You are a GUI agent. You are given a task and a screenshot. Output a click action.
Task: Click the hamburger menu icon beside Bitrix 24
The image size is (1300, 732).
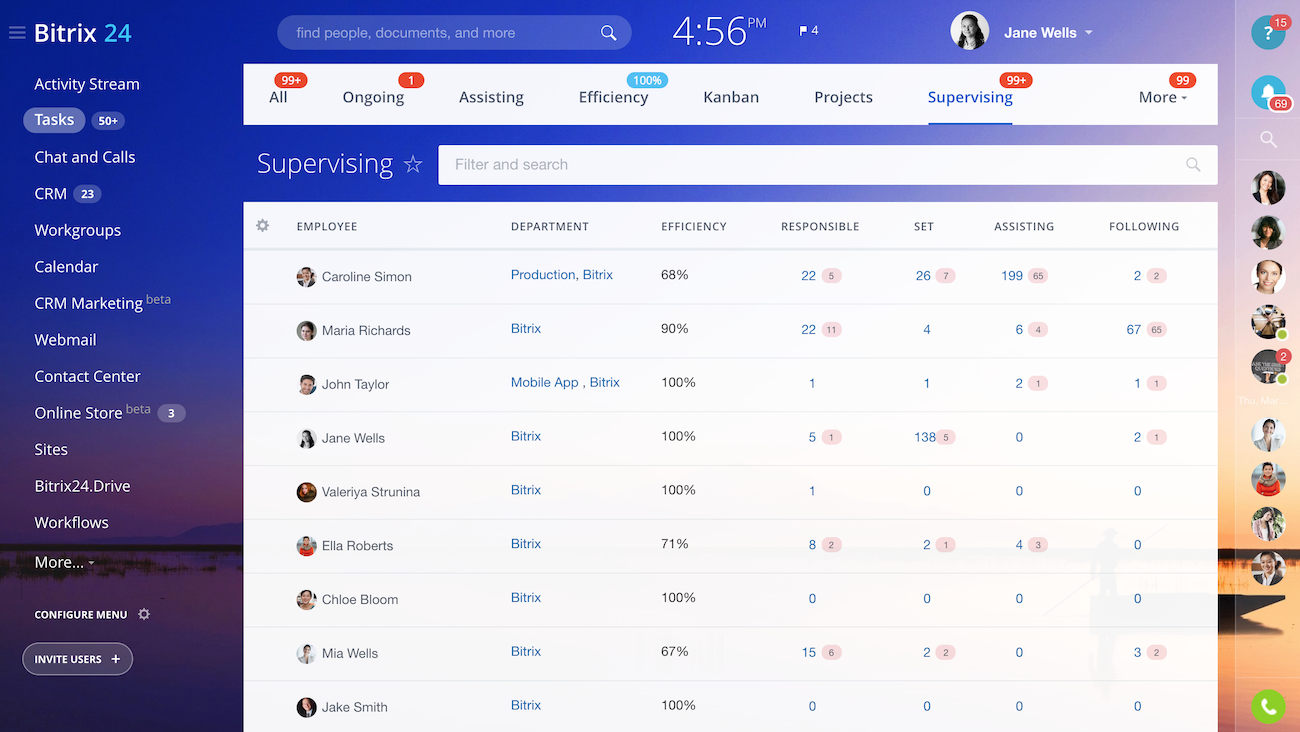tap(16, 33)
